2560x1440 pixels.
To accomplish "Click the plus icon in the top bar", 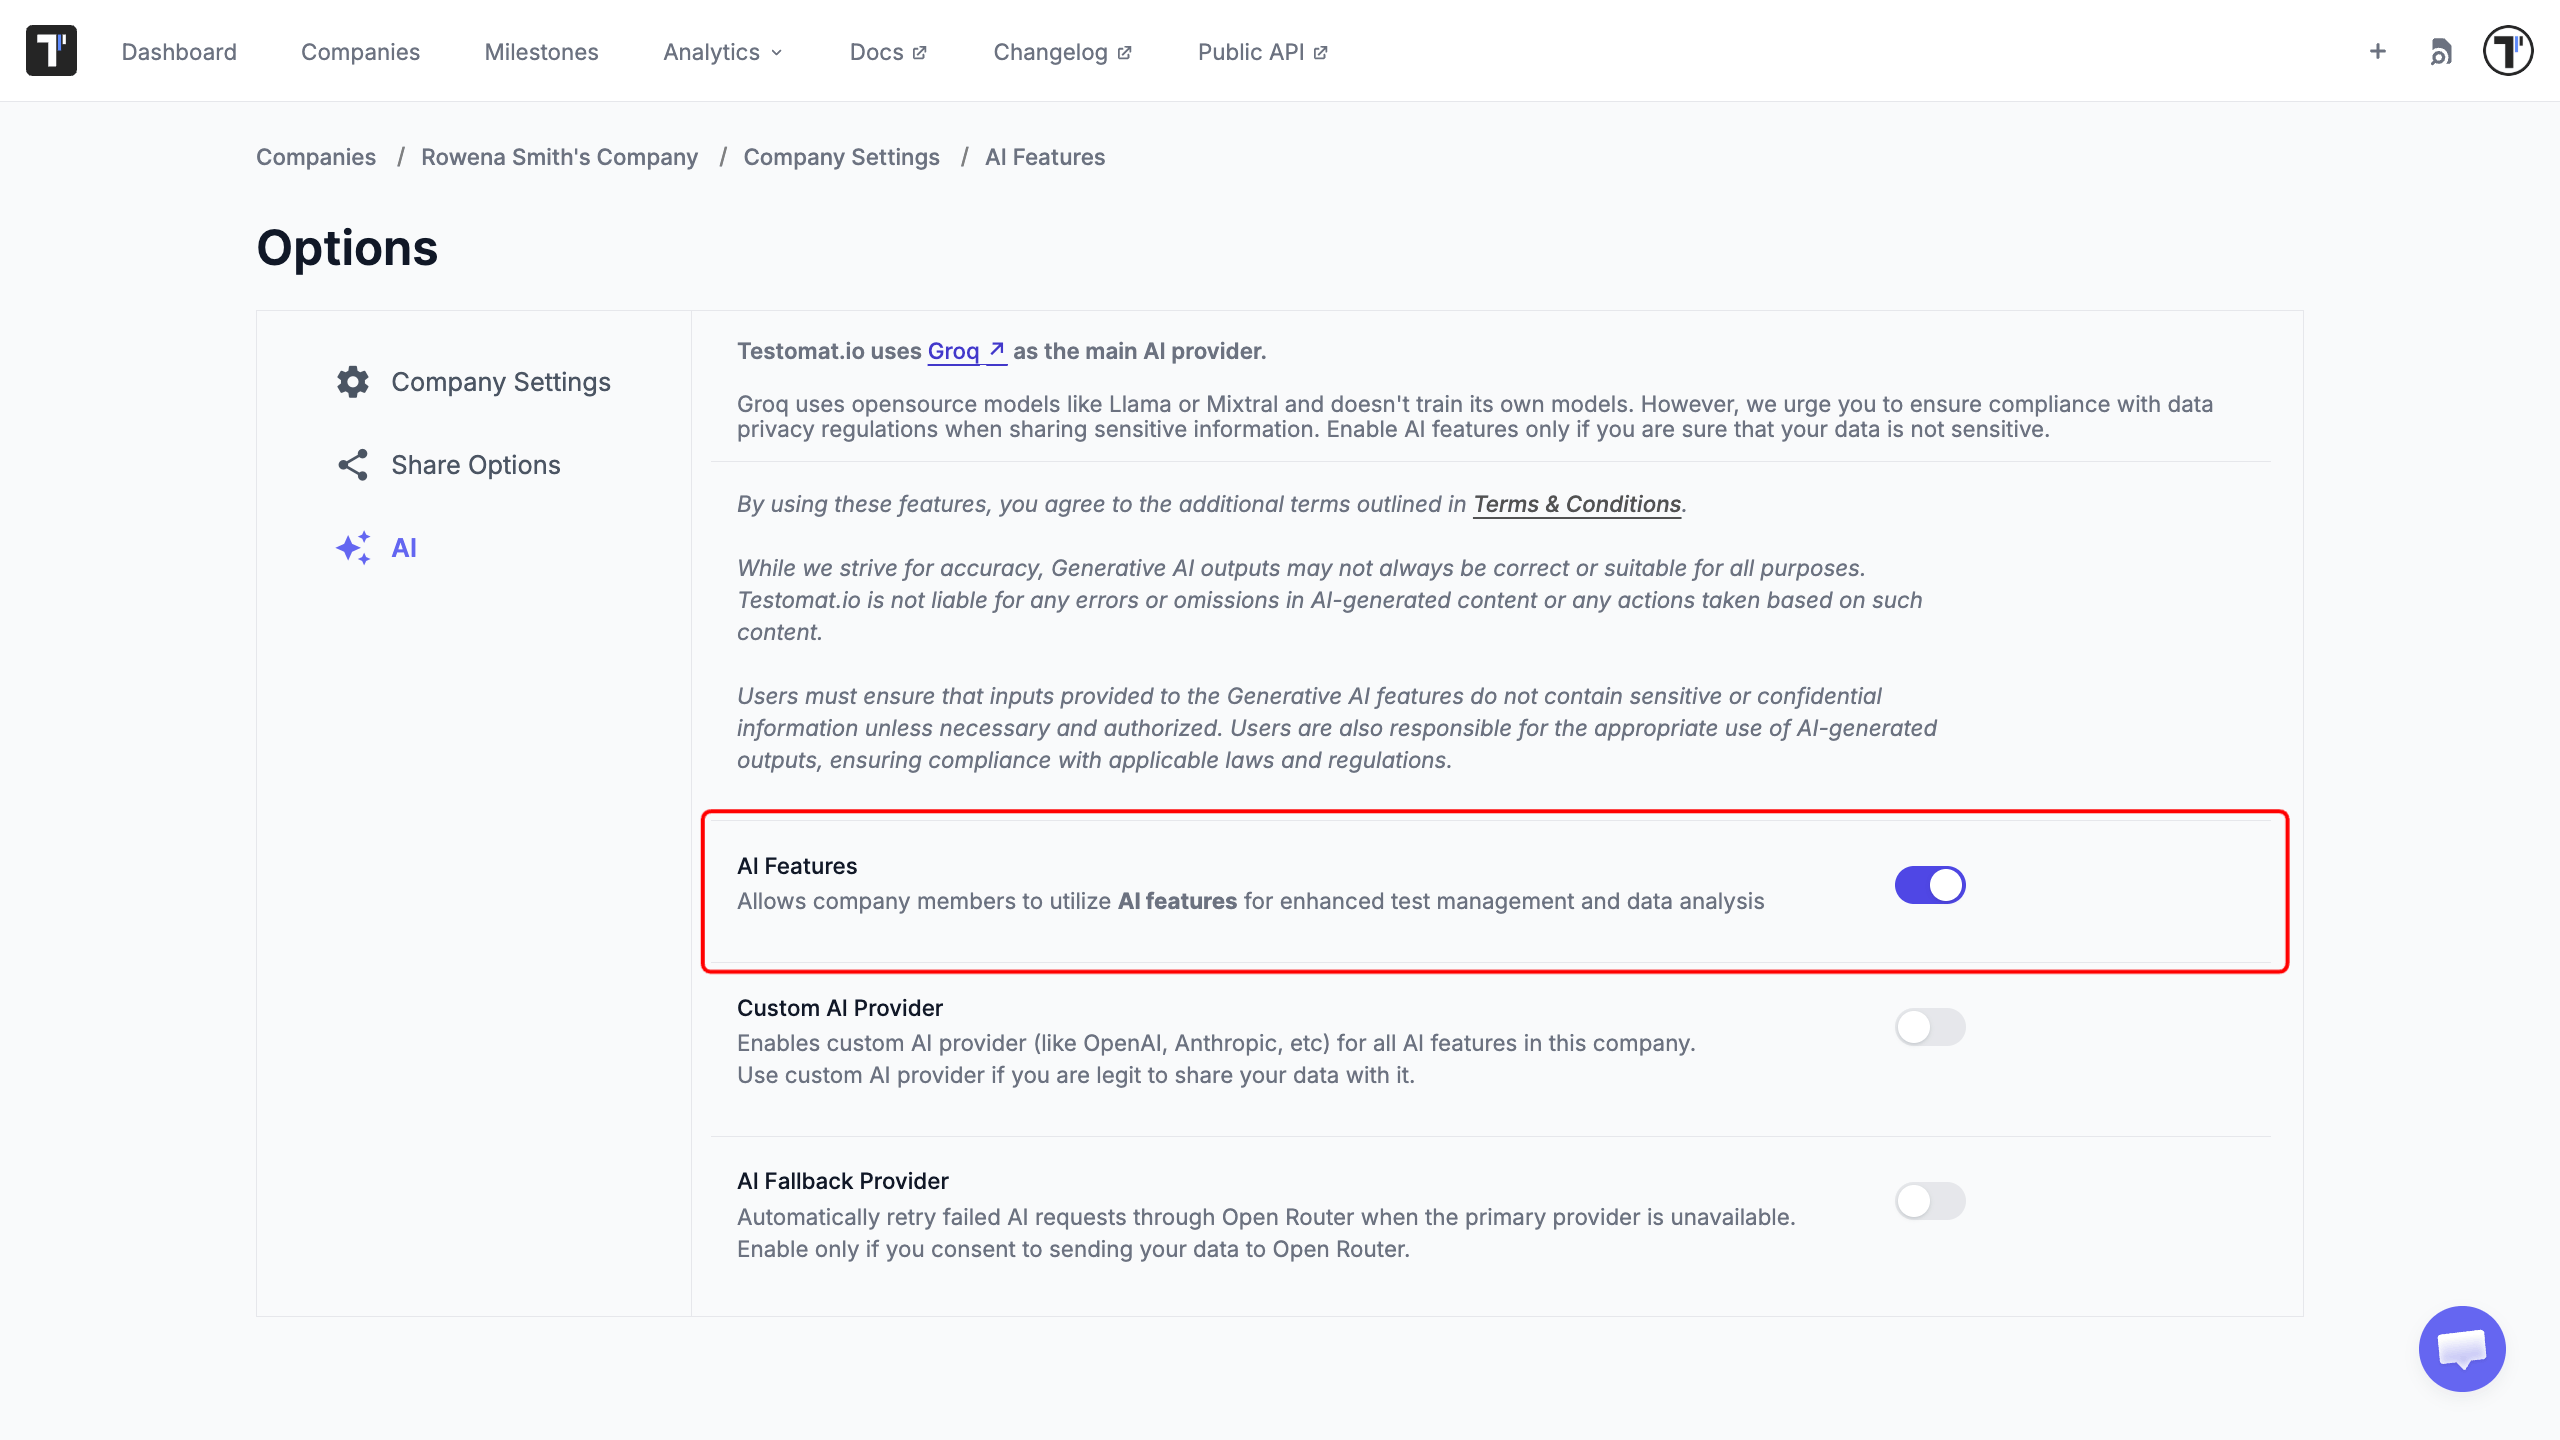I will (2378, 51).
